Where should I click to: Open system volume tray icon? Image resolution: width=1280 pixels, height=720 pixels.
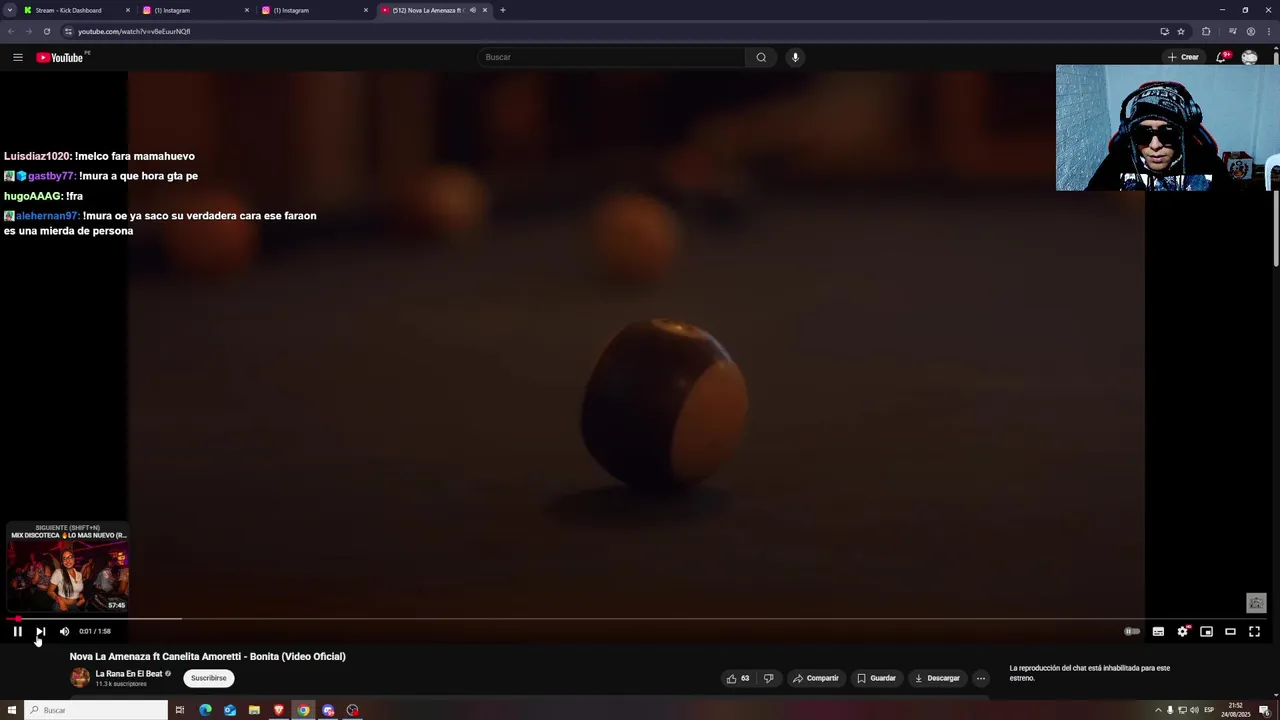pos(1194,710)
